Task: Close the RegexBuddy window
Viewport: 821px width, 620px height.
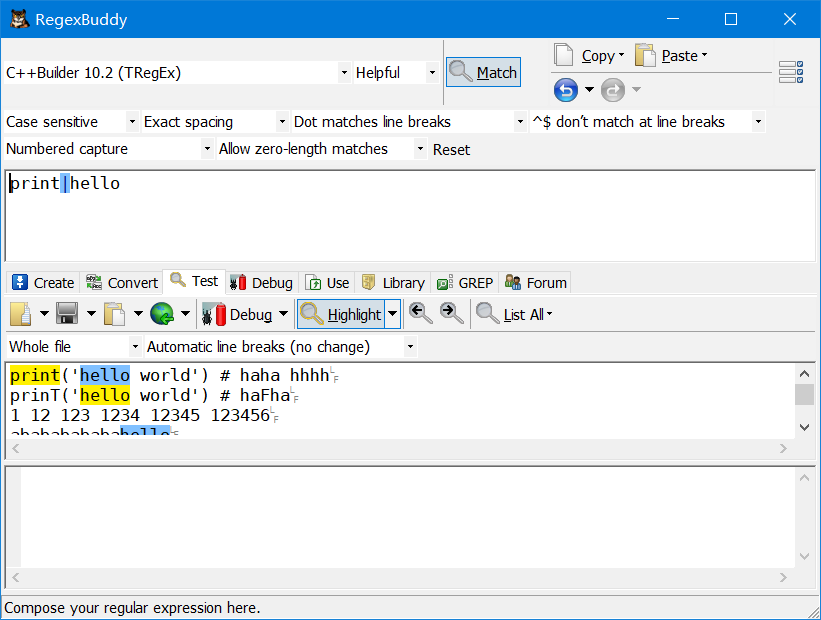Action: click(790, 19)
